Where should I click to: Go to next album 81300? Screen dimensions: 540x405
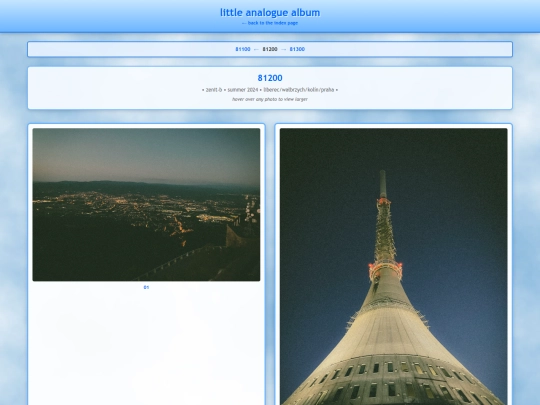coord(297,49)
